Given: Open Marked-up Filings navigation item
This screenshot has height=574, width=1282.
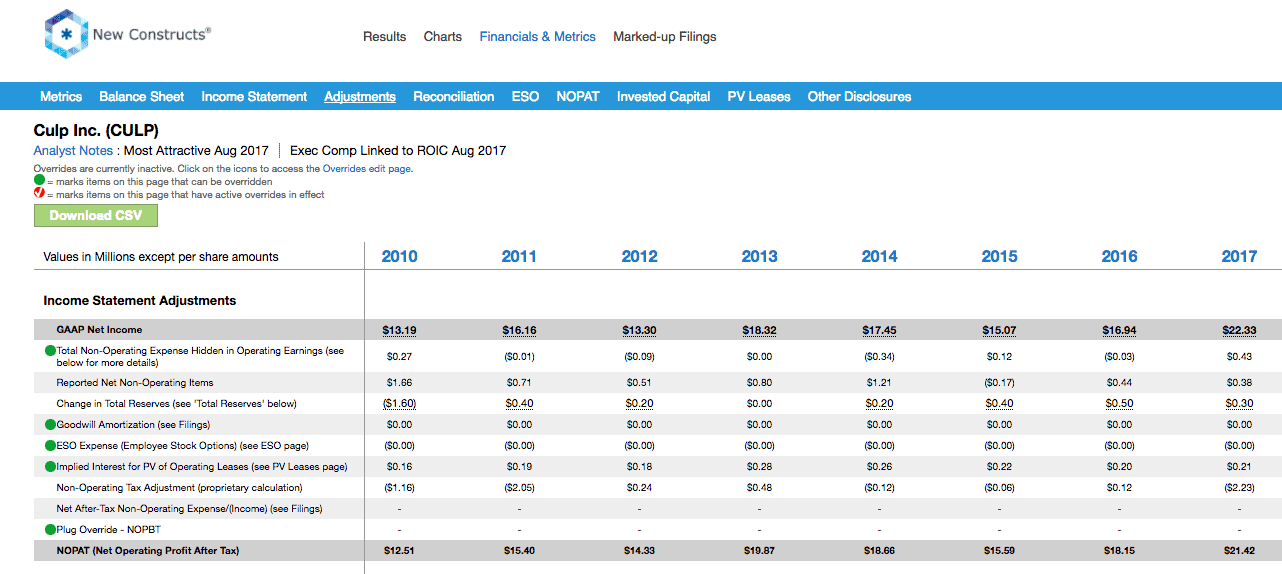Looking at the screenshot, I should click(665, 37).
